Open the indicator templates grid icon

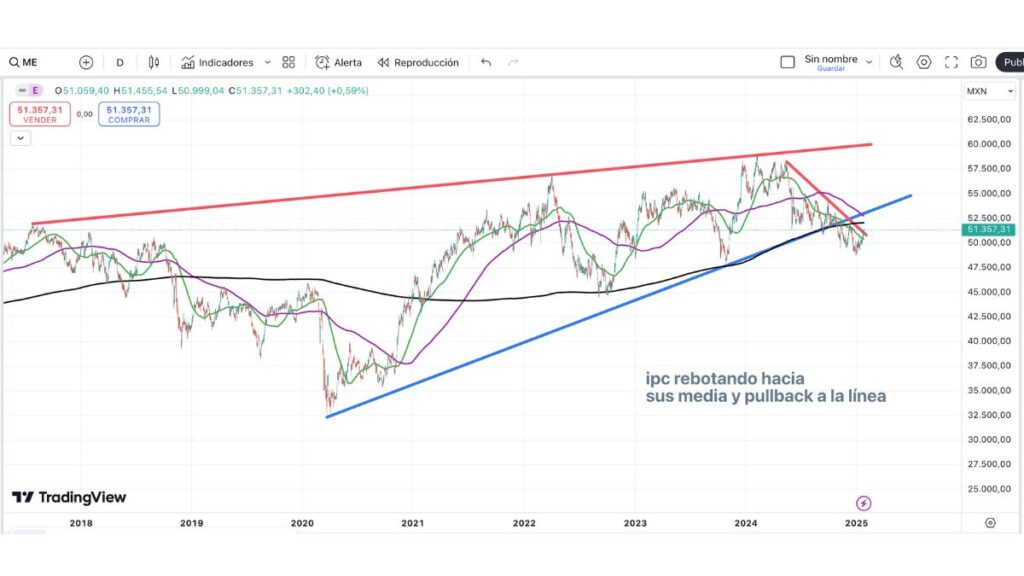point(288,62)
